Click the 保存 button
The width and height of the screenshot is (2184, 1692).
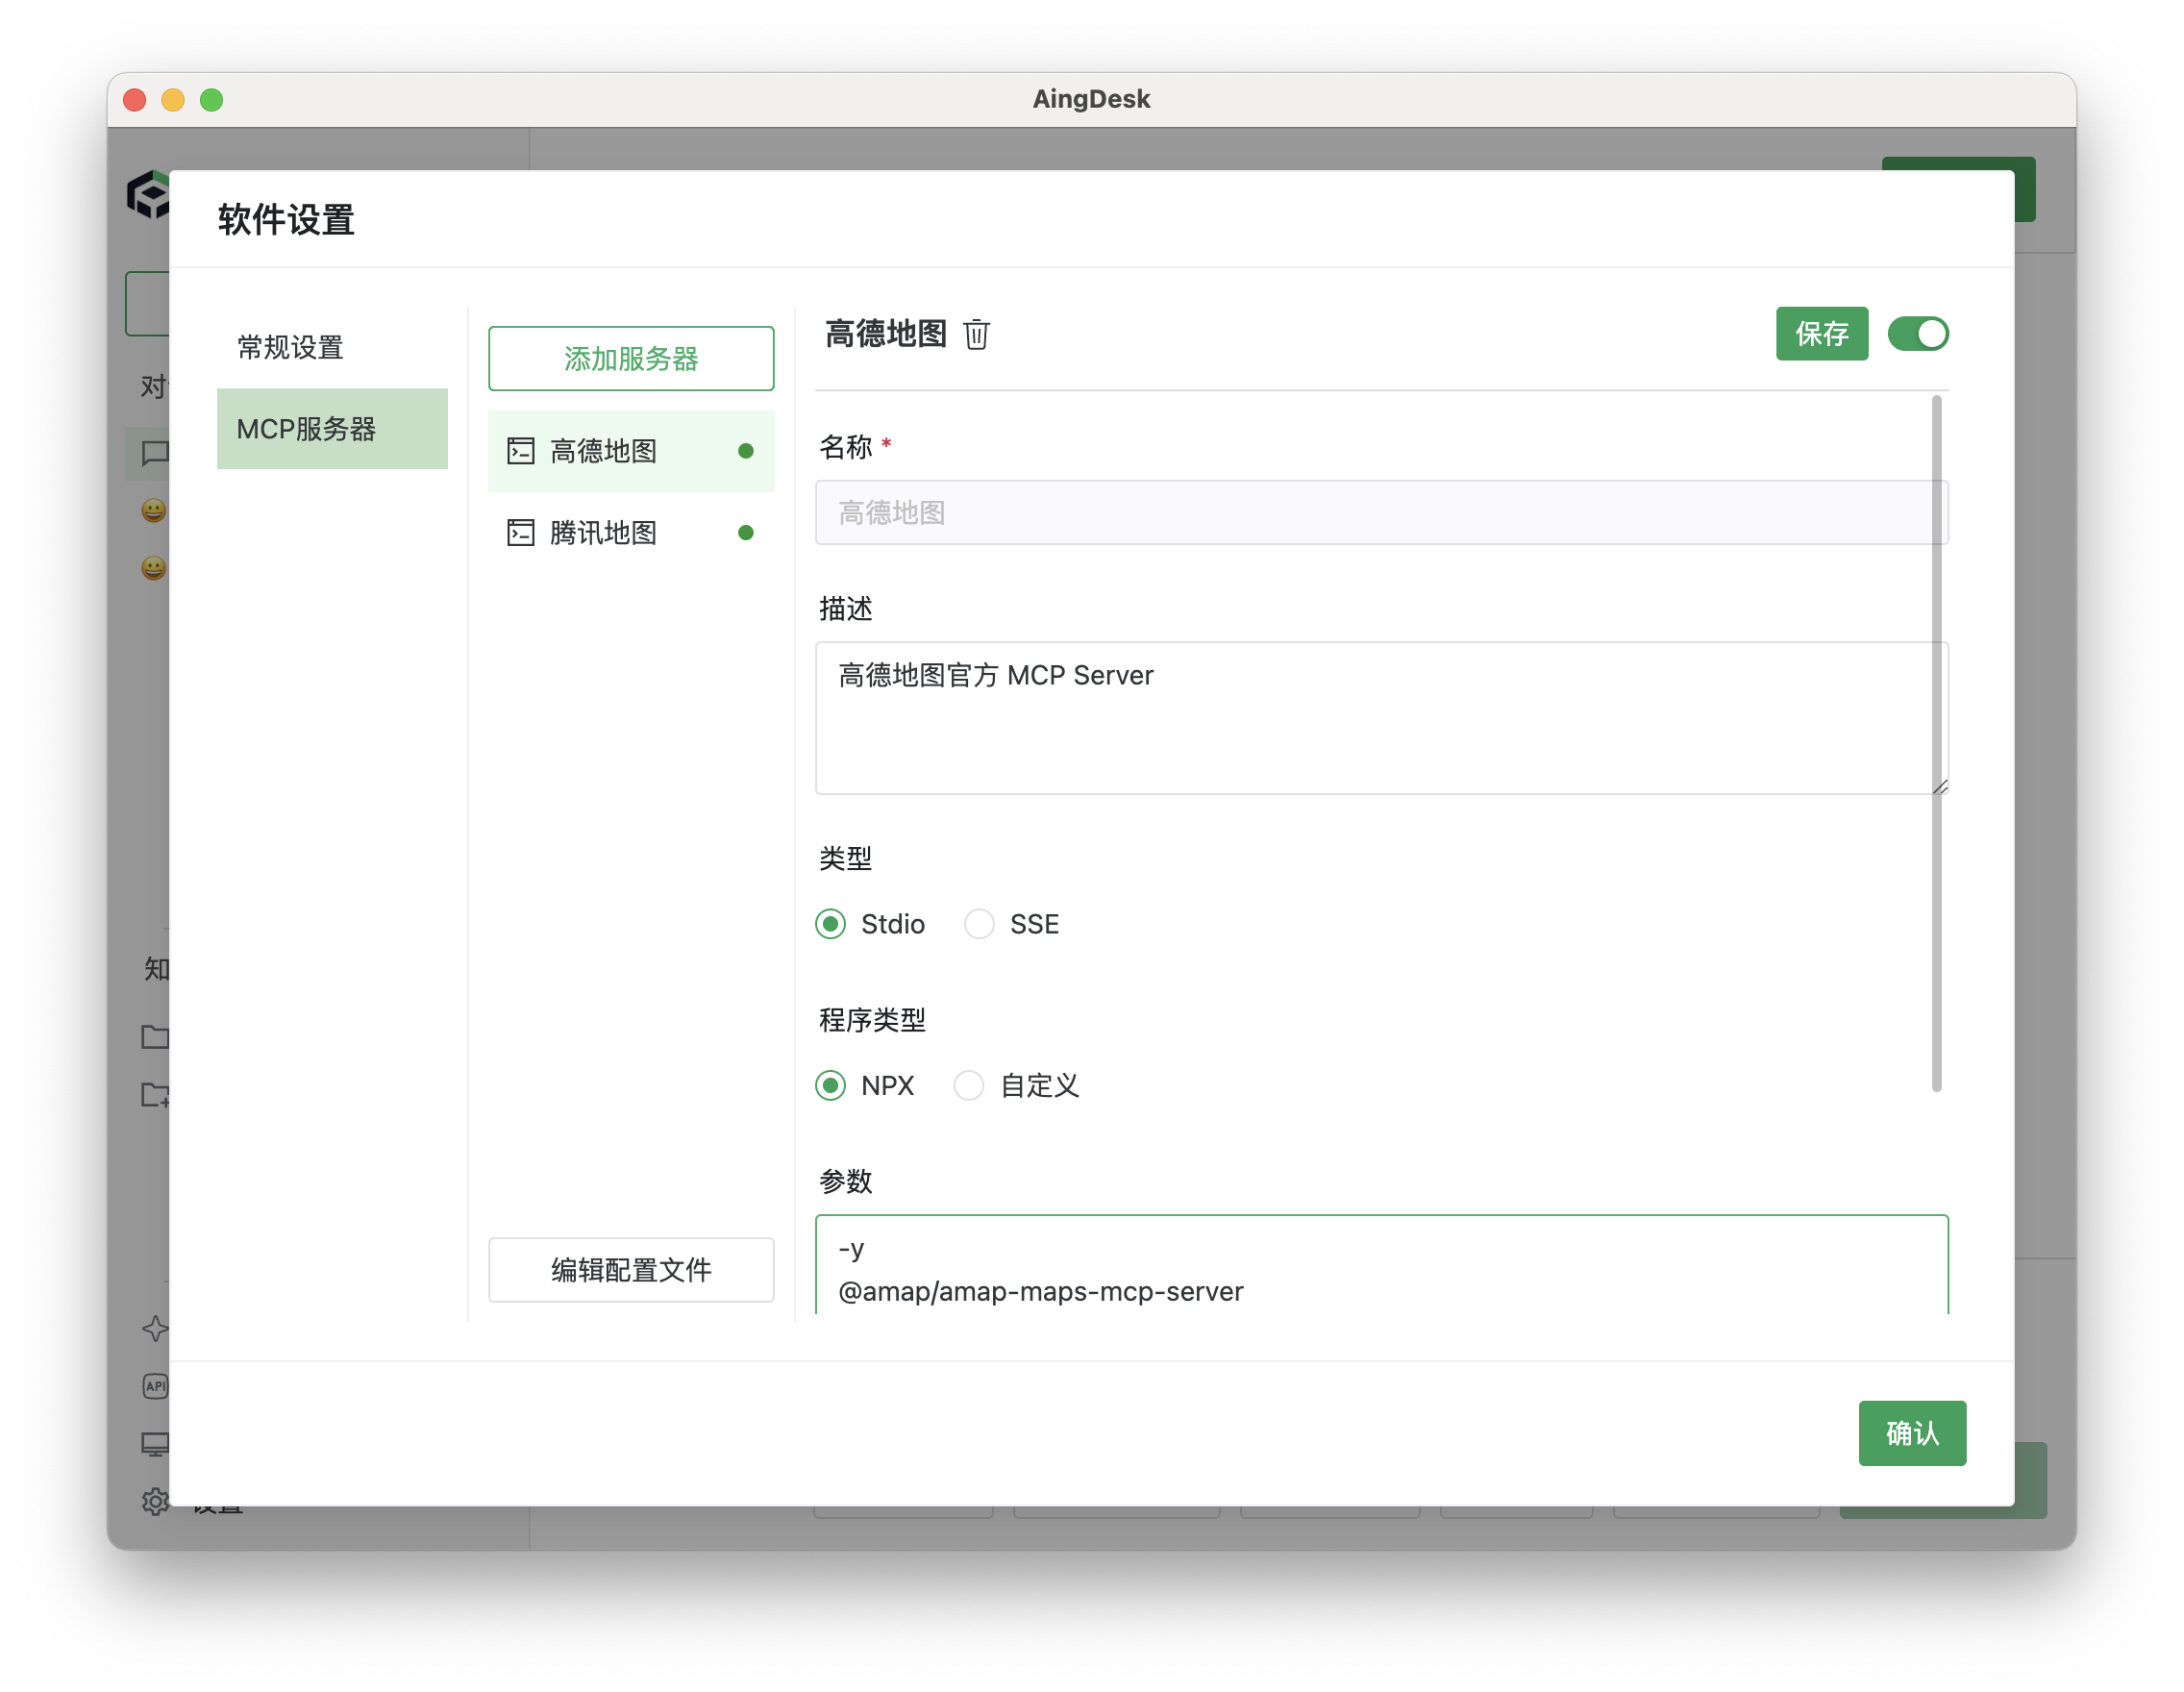point(1821,334)
